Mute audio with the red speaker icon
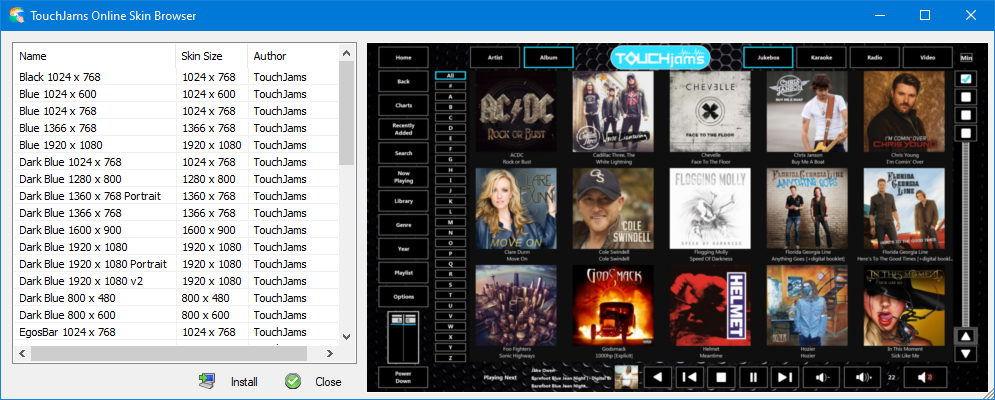 (925, 377)
